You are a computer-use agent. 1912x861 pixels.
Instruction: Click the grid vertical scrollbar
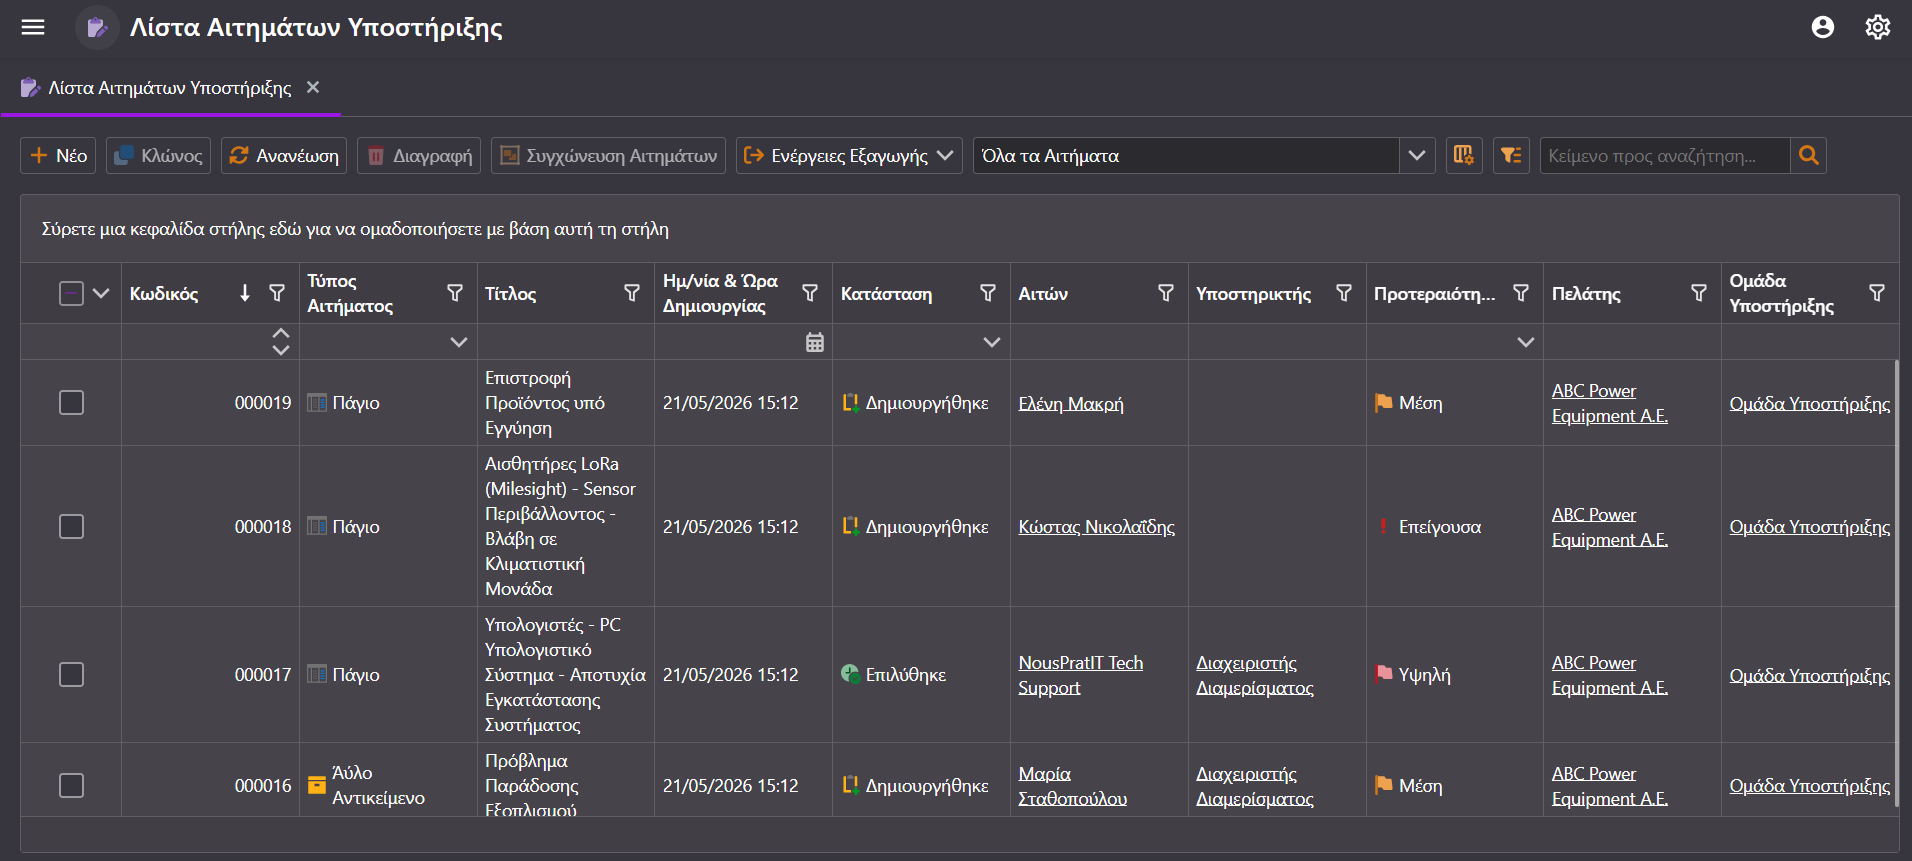click(1896, 585)
